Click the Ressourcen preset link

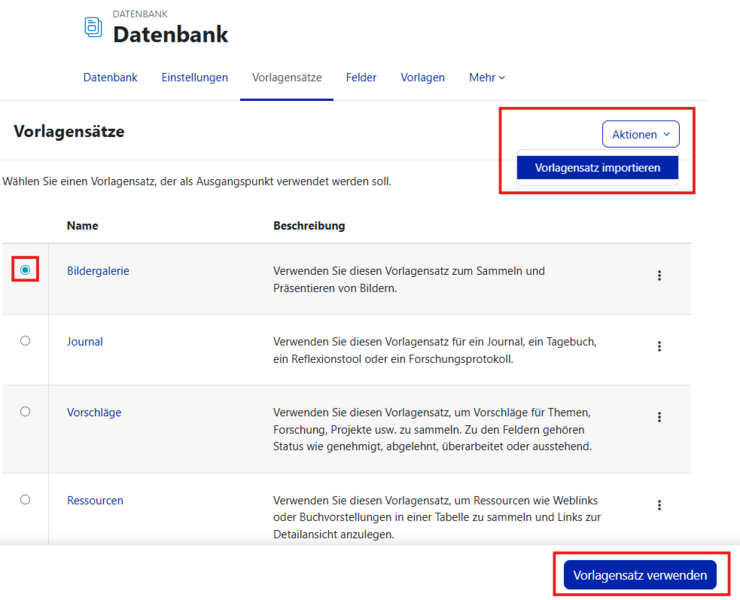[95, 500]
